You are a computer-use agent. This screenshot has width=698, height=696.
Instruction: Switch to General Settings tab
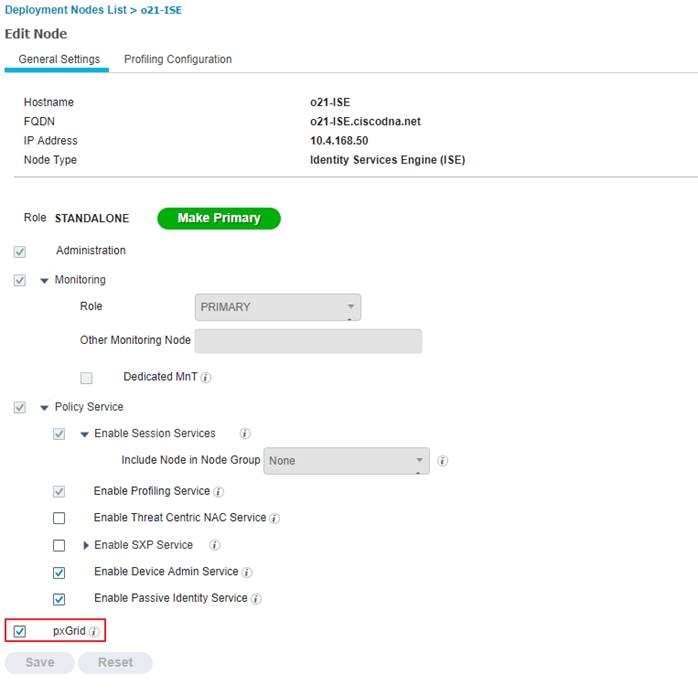(59, 59)
